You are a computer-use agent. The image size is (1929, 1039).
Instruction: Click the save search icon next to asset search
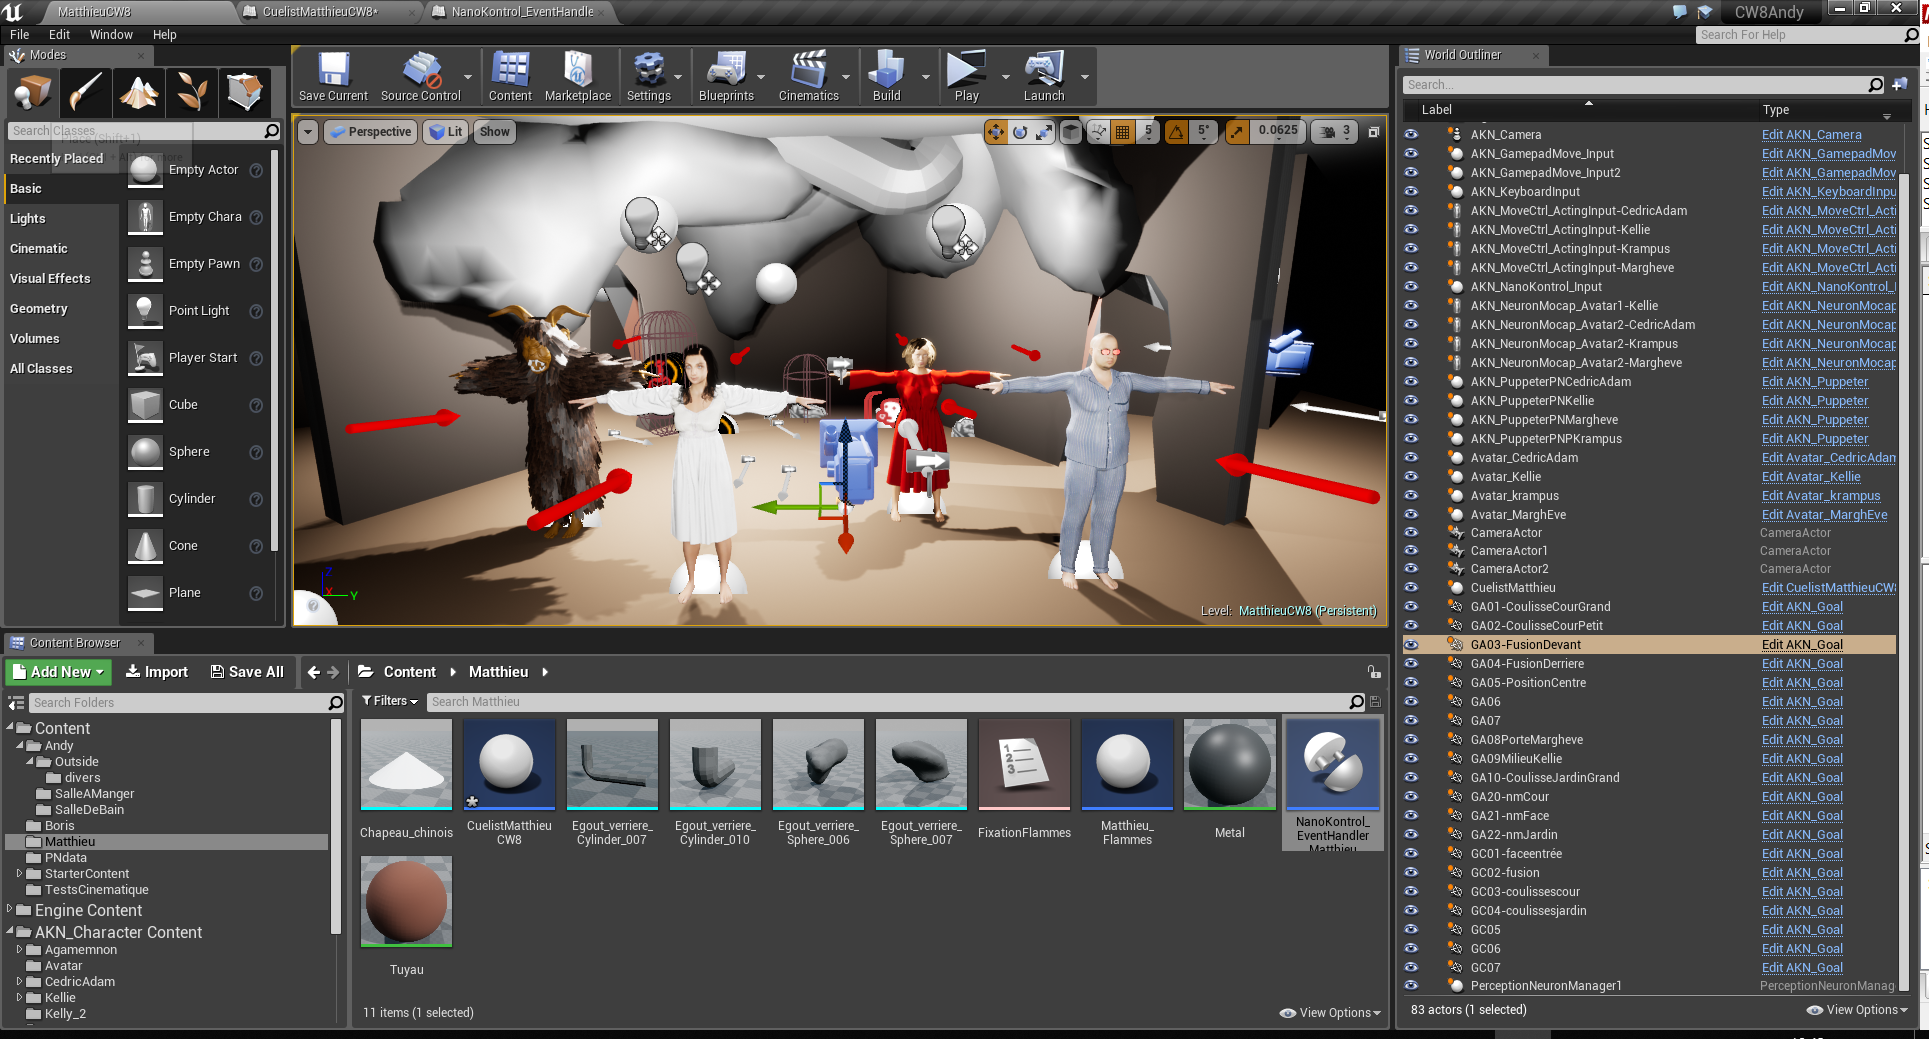[x=1376, y=702]
